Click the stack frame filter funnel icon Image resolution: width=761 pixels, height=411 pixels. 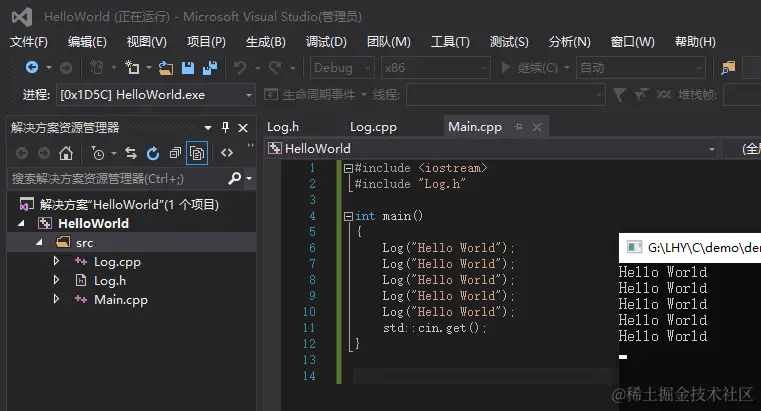pyautogui.click(x=619, y=95)
